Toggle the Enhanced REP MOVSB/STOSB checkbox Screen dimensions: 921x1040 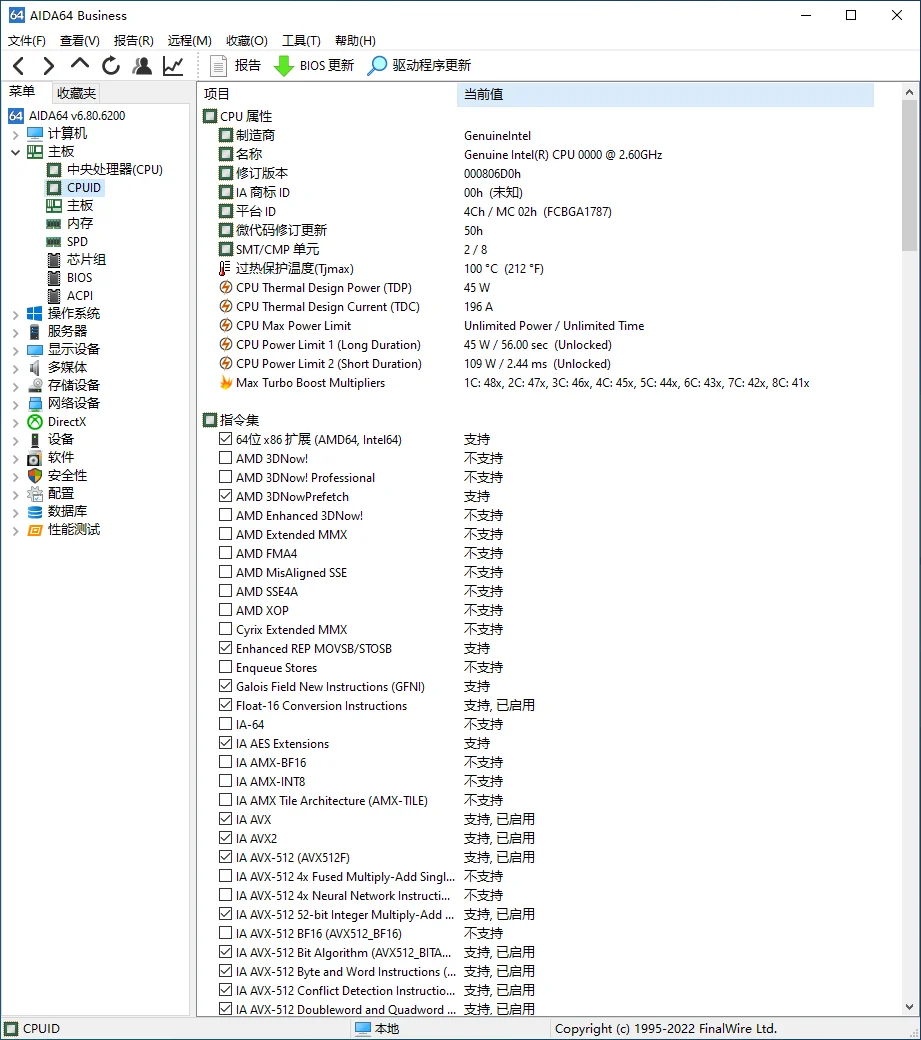(225, 648)
